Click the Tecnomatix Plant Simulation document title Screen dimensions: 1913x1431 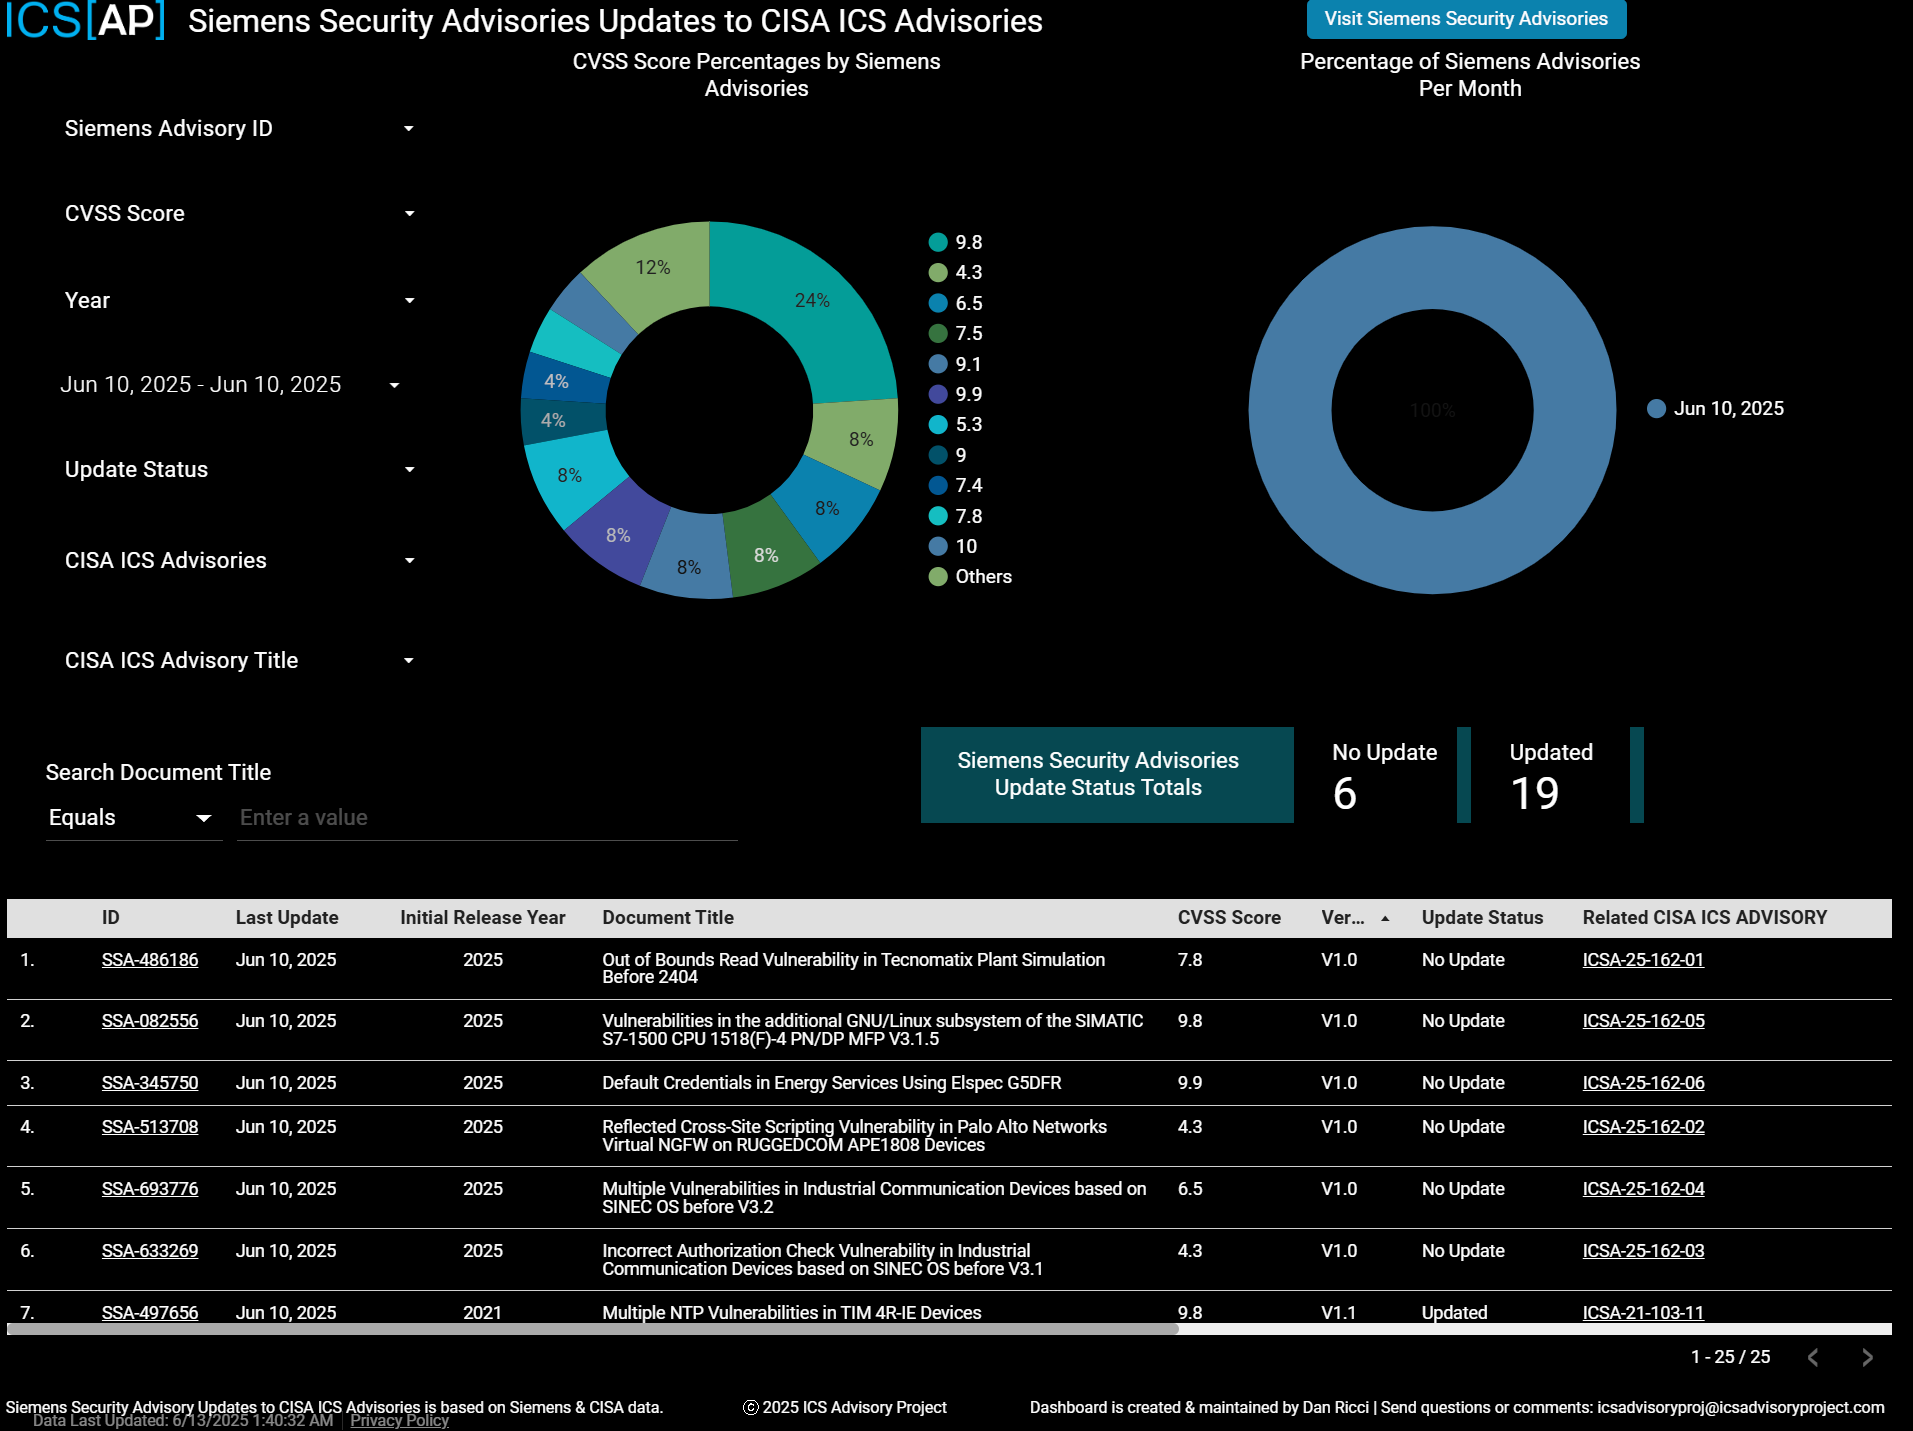(853, 968)
